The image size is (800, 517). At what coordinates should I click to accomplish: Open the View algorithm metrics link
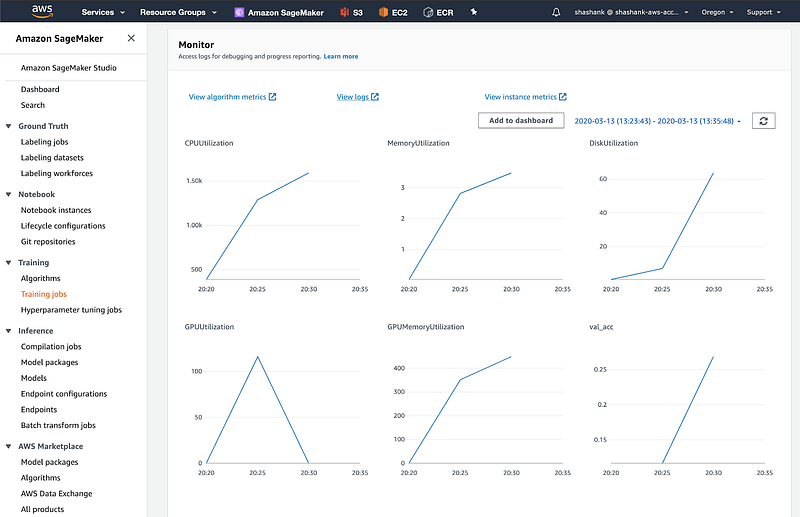point(232,97)
